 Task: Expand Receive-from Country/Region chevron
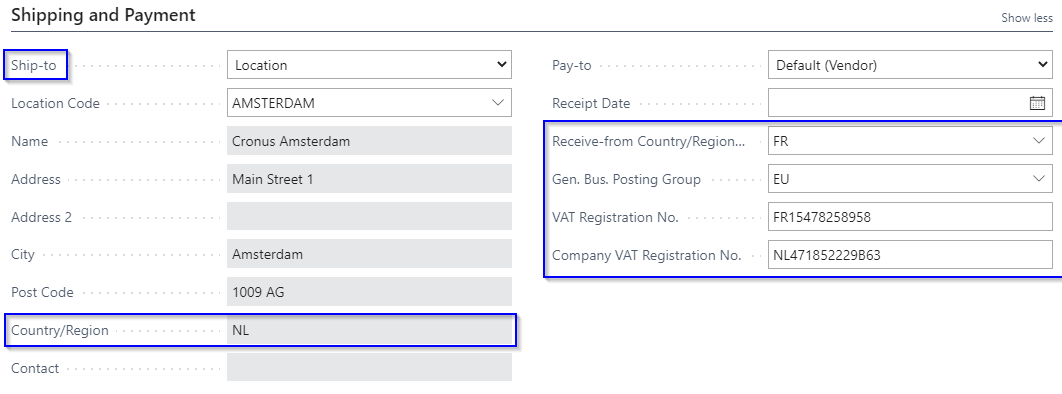(1039, 141)
